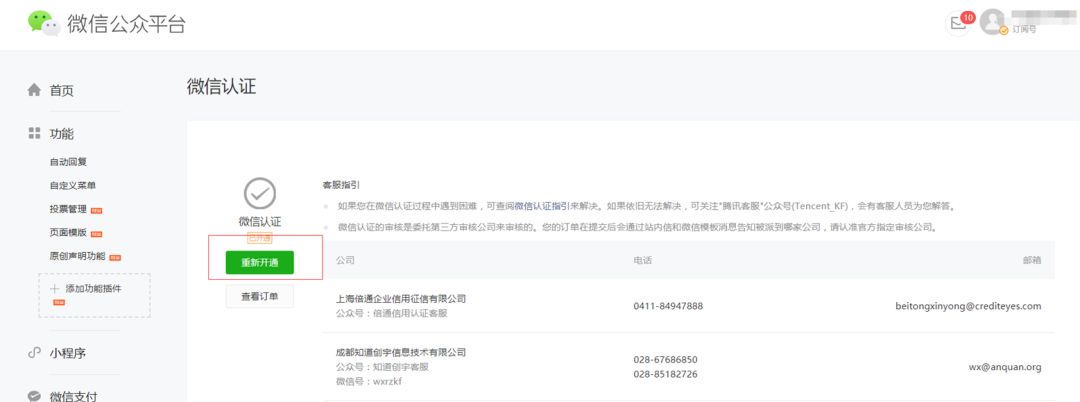This screenshot has width=1080, height=402.
Task: Click the green 重新开通 button
Action: point(260,262)
